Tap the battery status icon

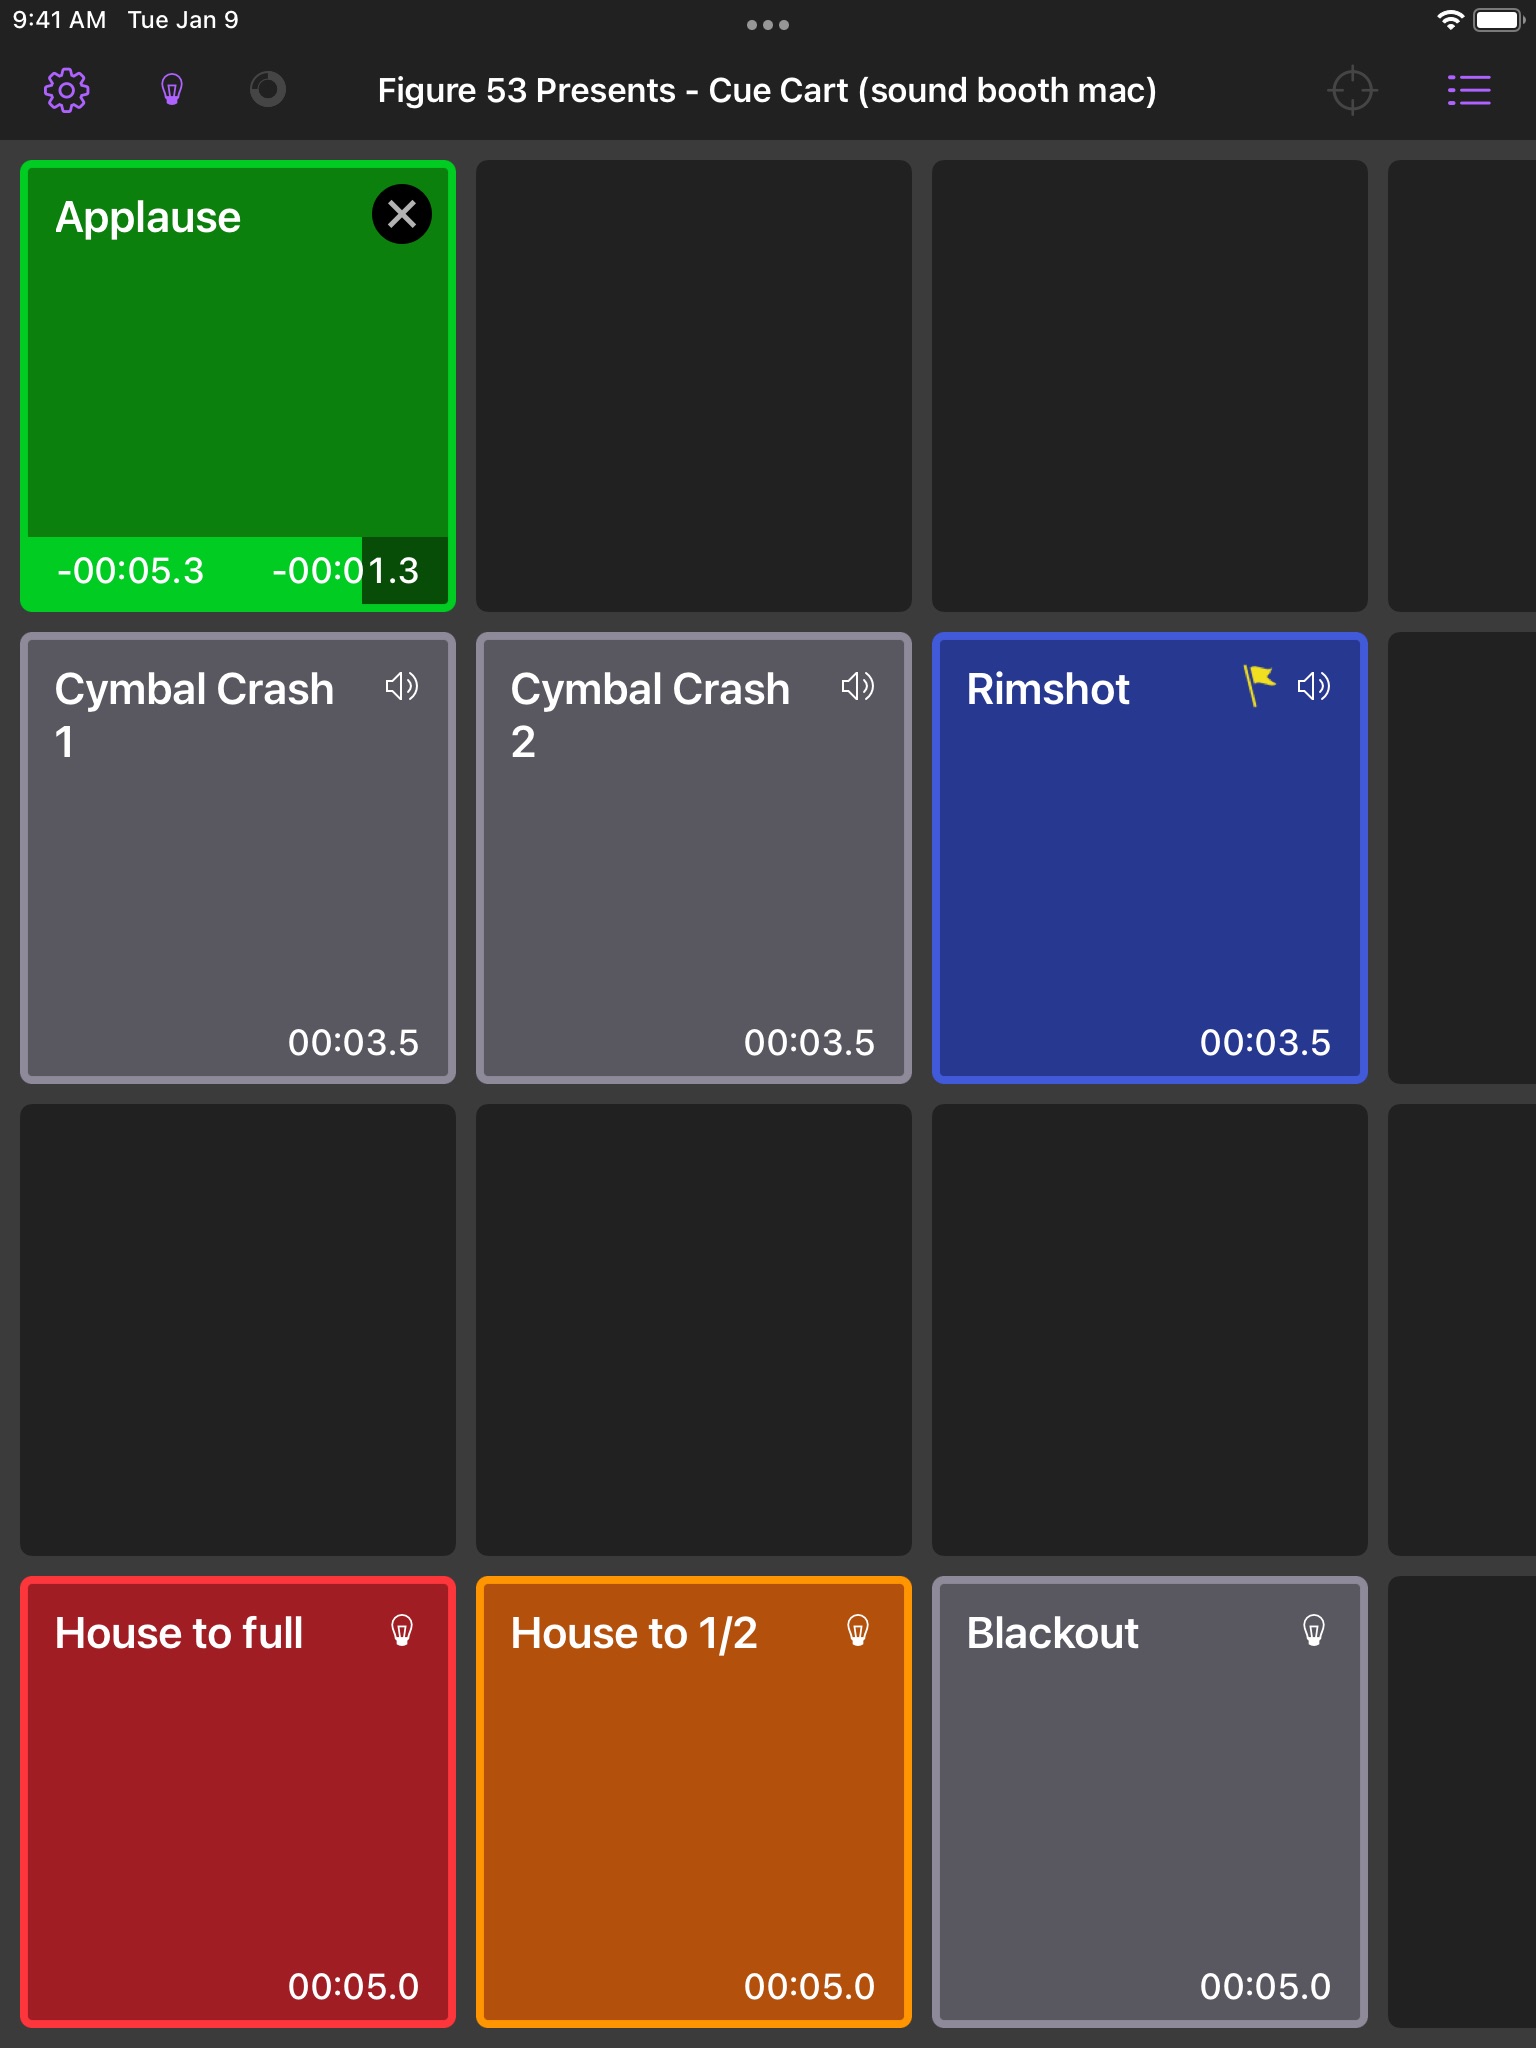coord(1499,20)
